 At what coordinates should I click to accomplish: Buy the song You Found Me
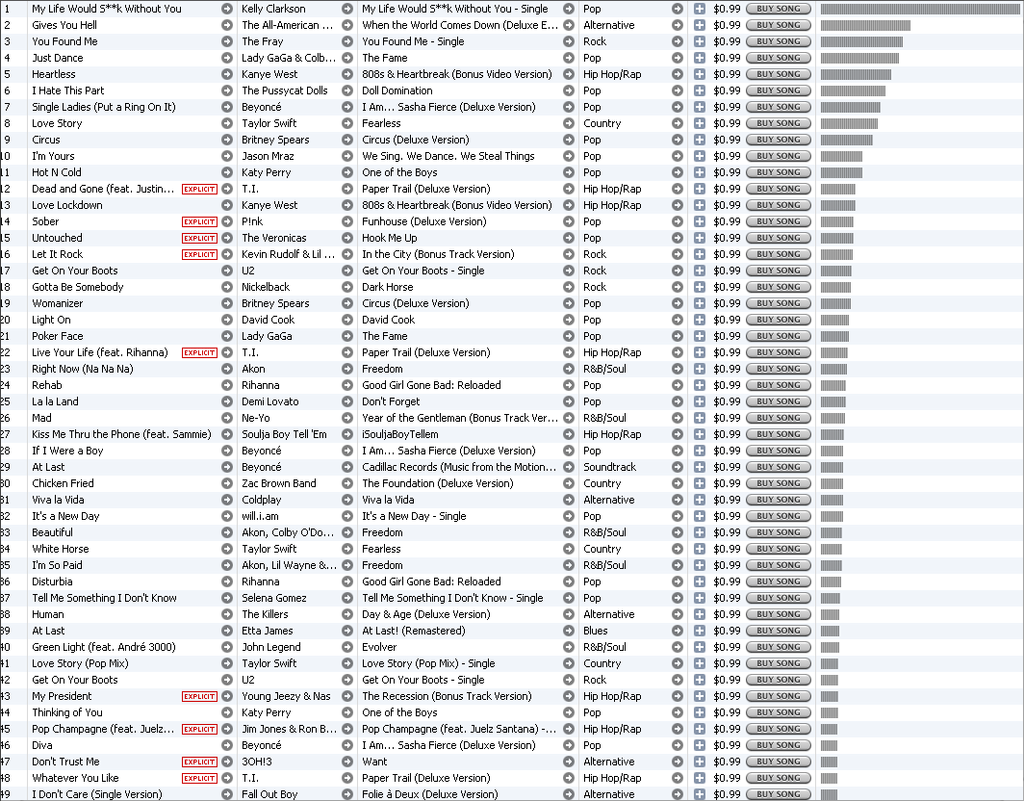778,42
